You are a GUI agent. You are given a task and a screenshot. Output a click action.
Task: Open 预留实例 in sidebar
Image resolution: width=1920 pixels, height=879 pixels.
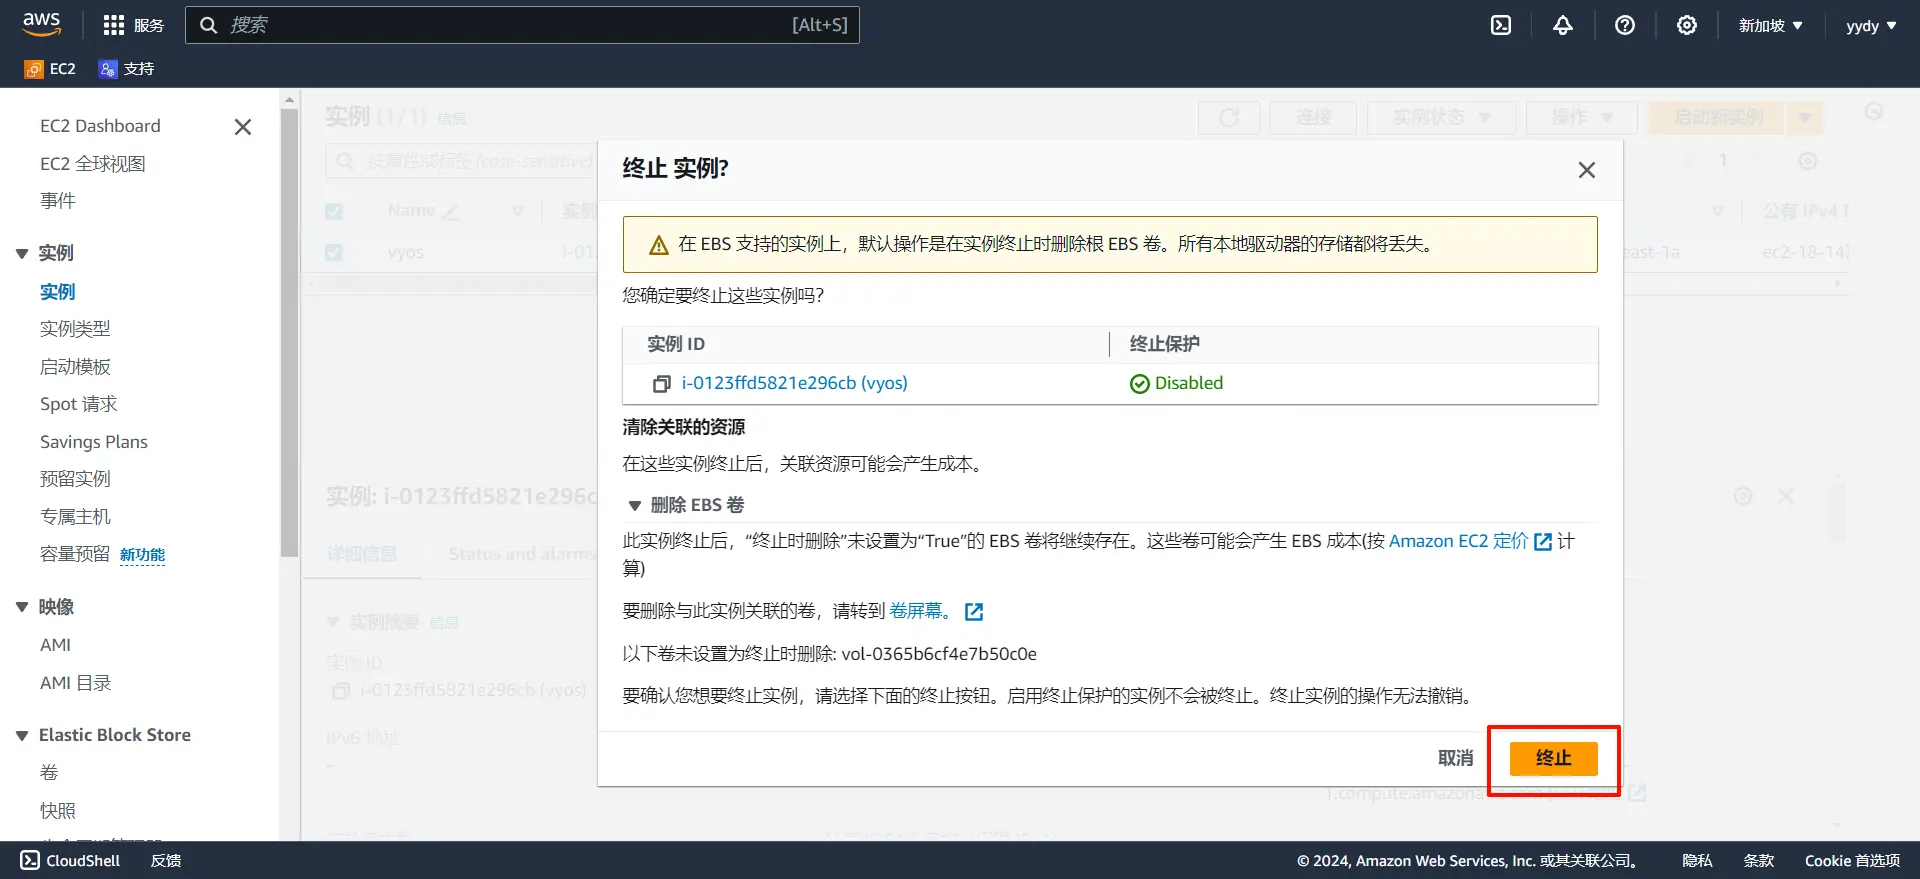coord(75,479)
